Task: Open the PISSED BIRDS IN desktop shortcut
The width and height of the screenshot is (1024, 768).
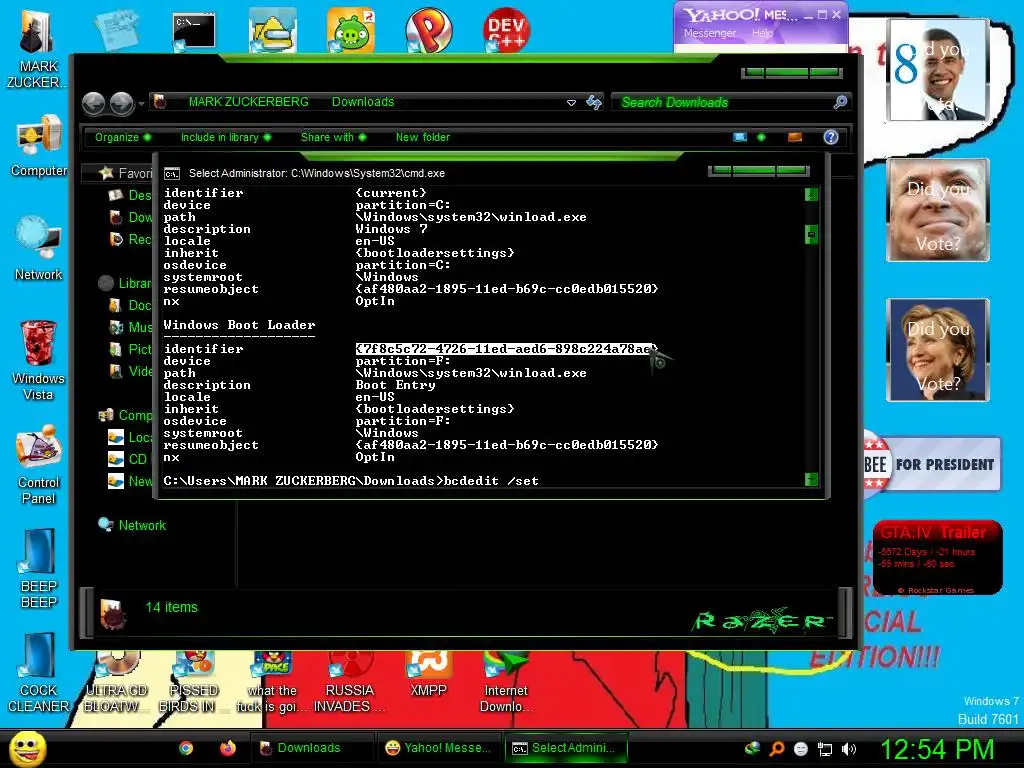Action: pos(193,682)
